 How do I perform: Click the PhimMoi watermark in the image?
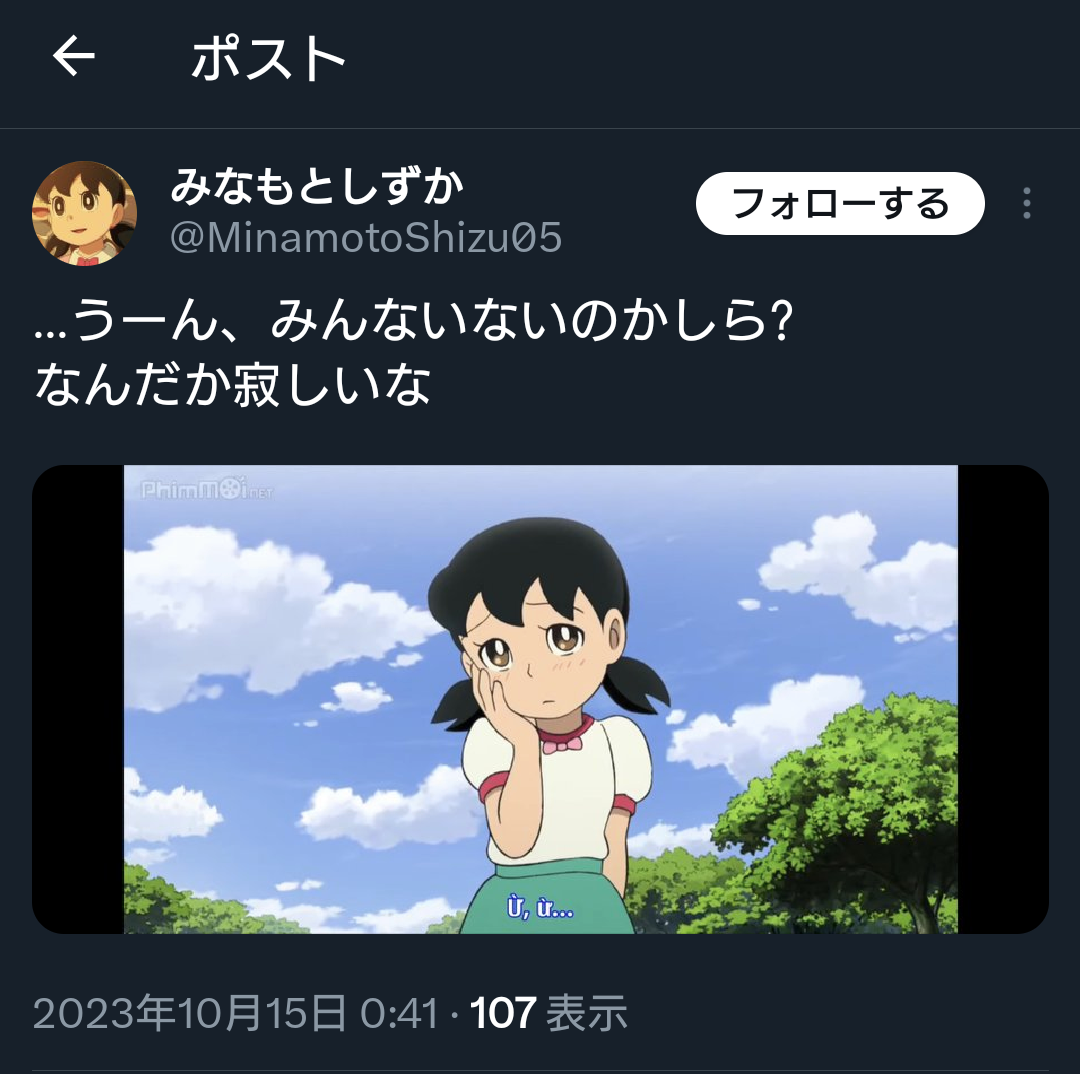pyautogui.click(x=207, y=490)
